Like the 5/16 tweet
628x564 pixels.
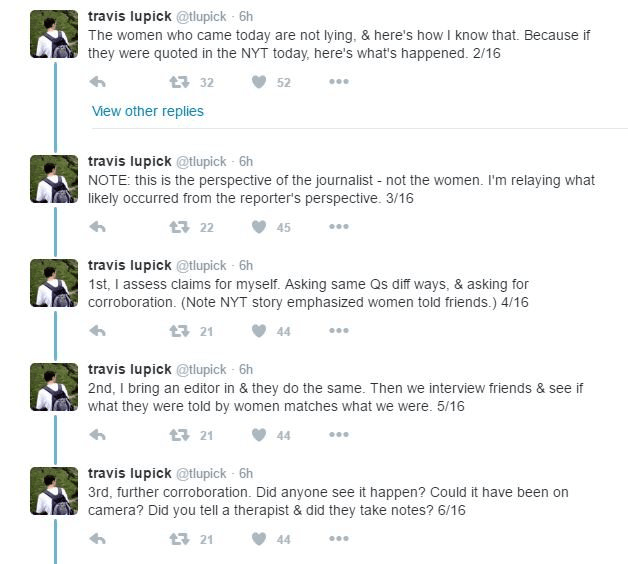tap(259, 435)
